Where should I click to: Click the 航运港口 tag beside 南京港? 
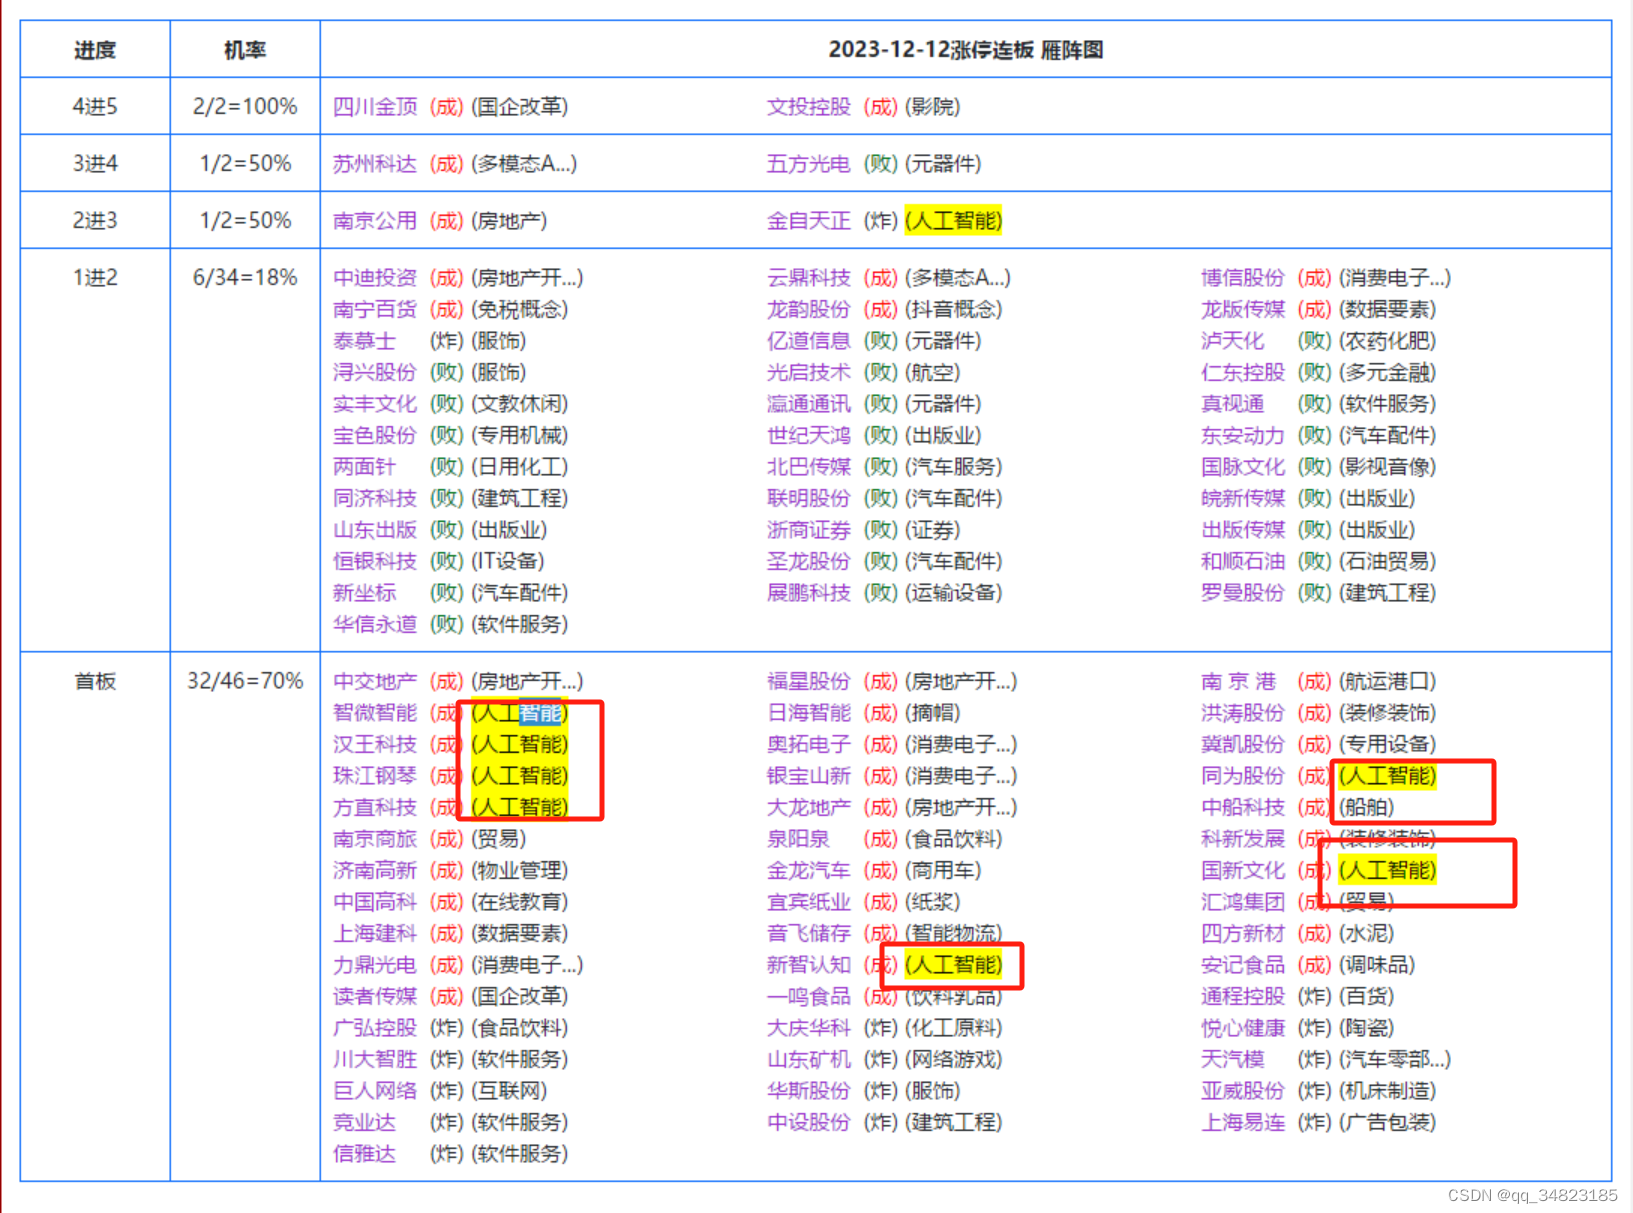1387,682
